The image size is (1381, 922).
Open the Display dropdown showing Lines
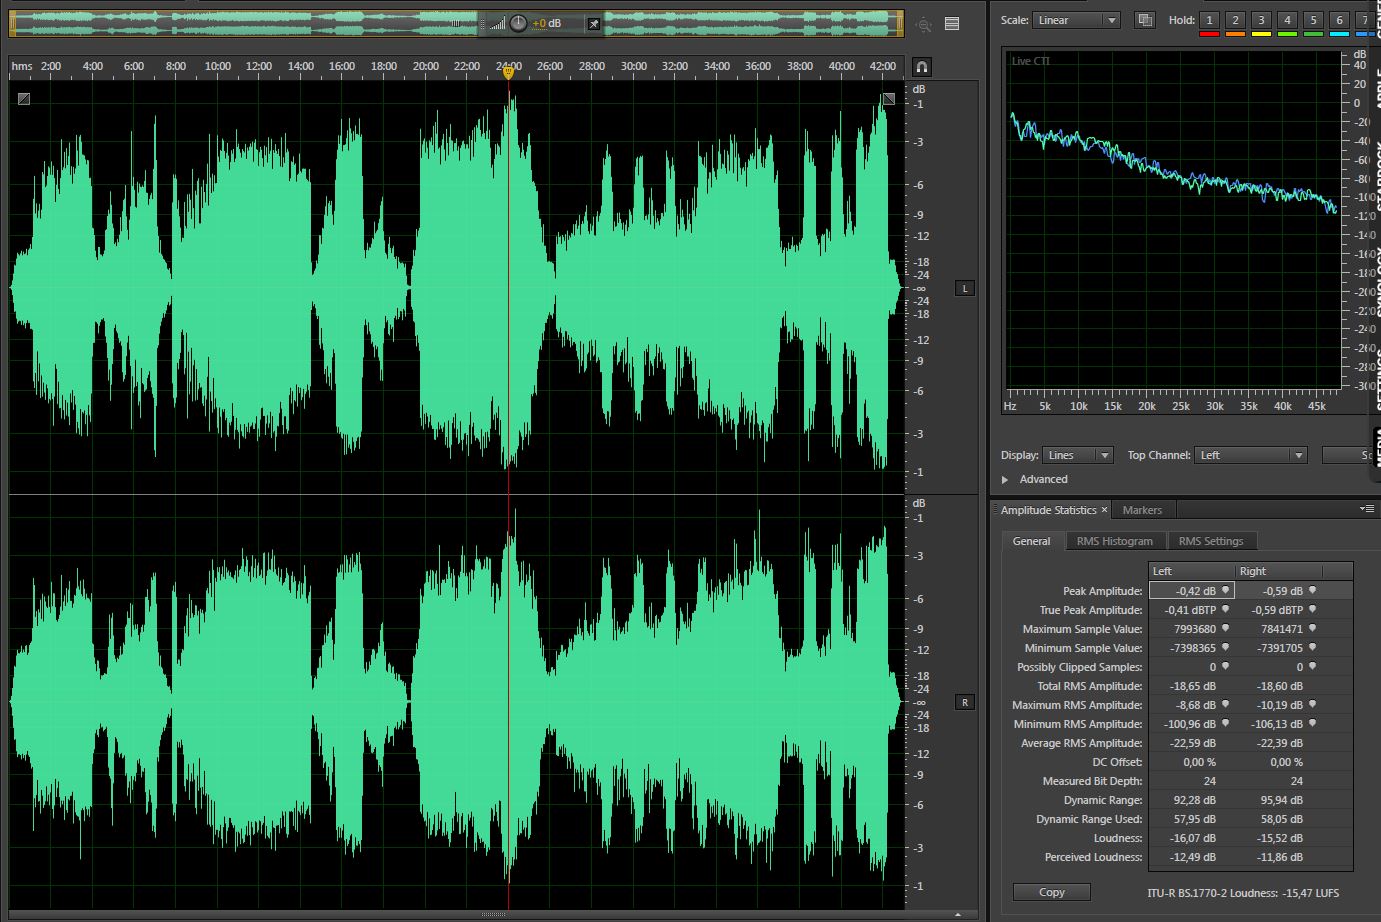1077,455
